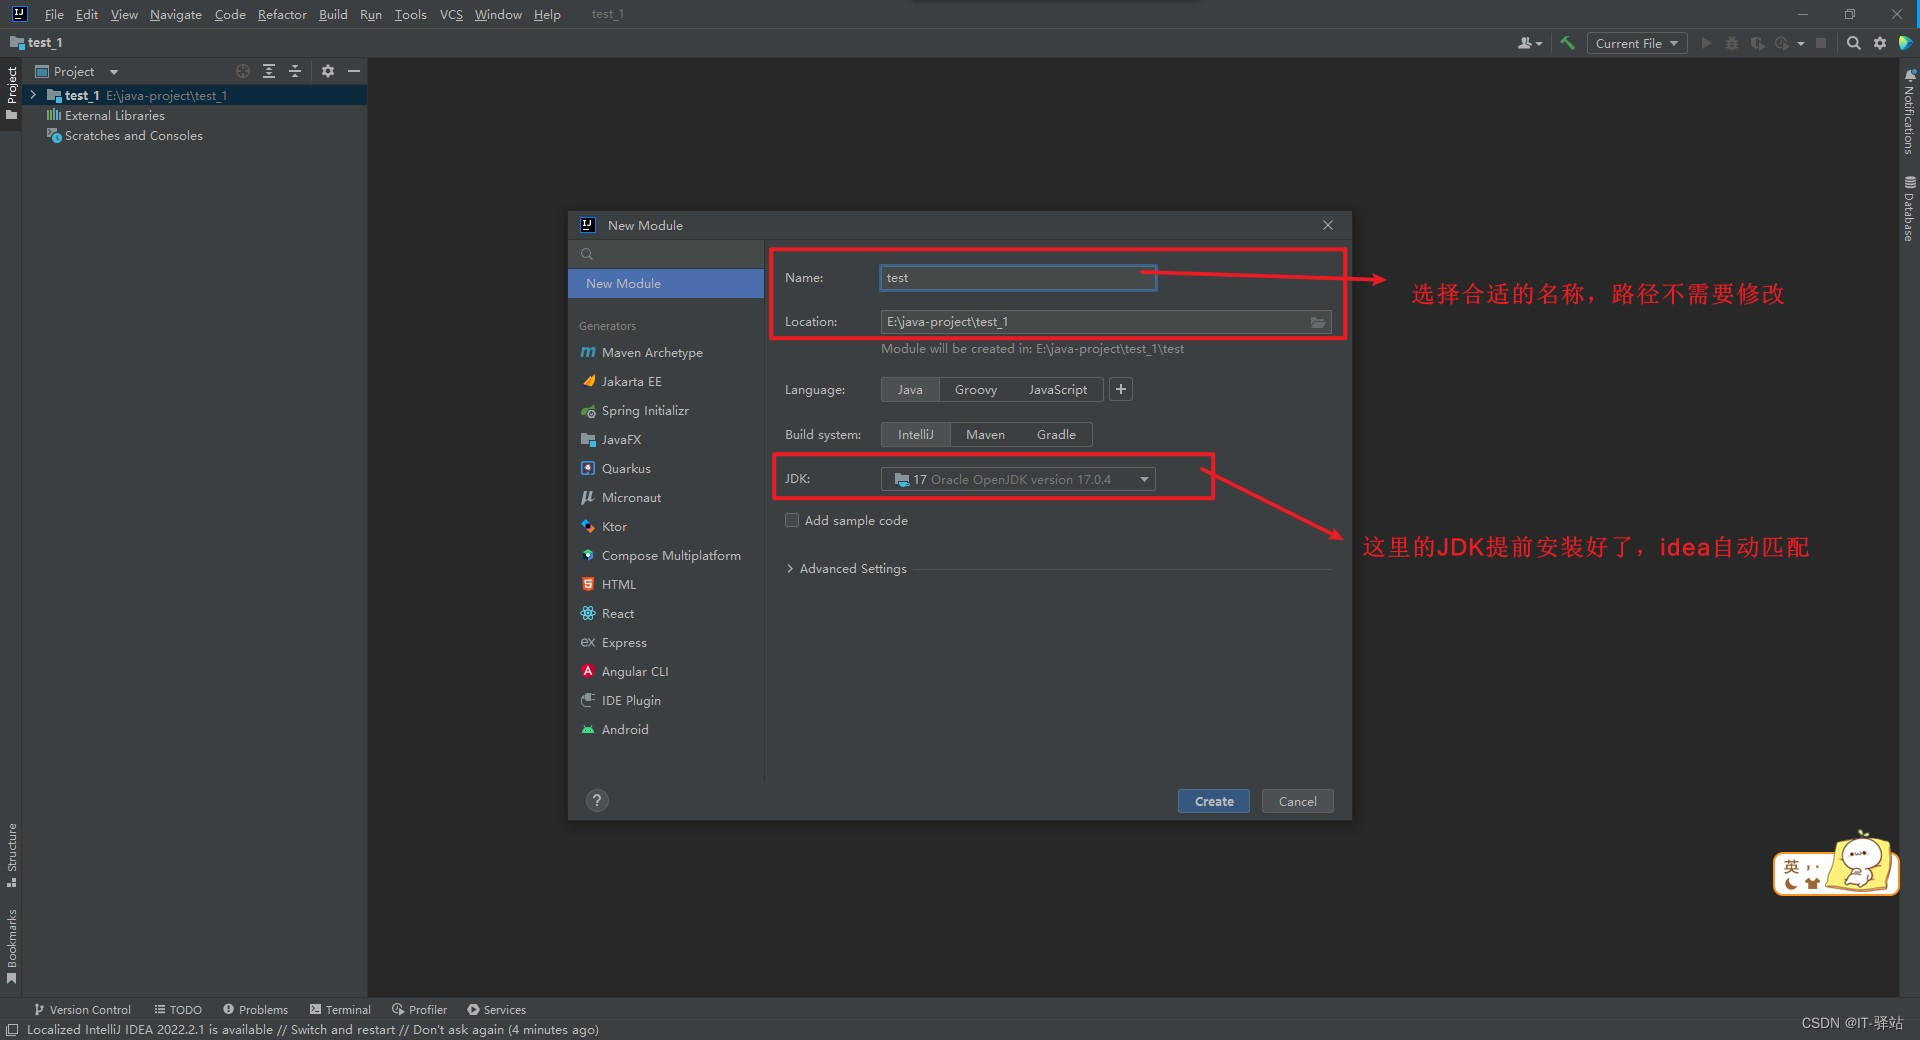
Task: Click the Profile run icon in the toolbar
Action: [1782, 43]
